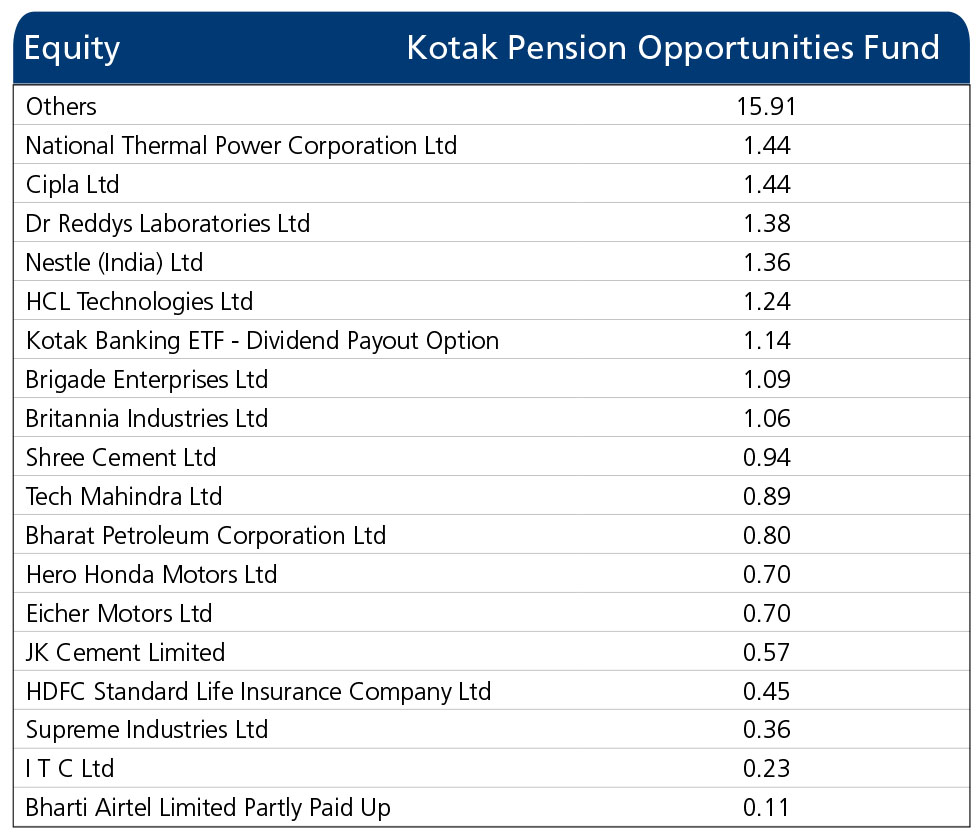Select National Thermal Power Corporation Ltd row
This screenshot has height=836, width=978.
(491, 145)
